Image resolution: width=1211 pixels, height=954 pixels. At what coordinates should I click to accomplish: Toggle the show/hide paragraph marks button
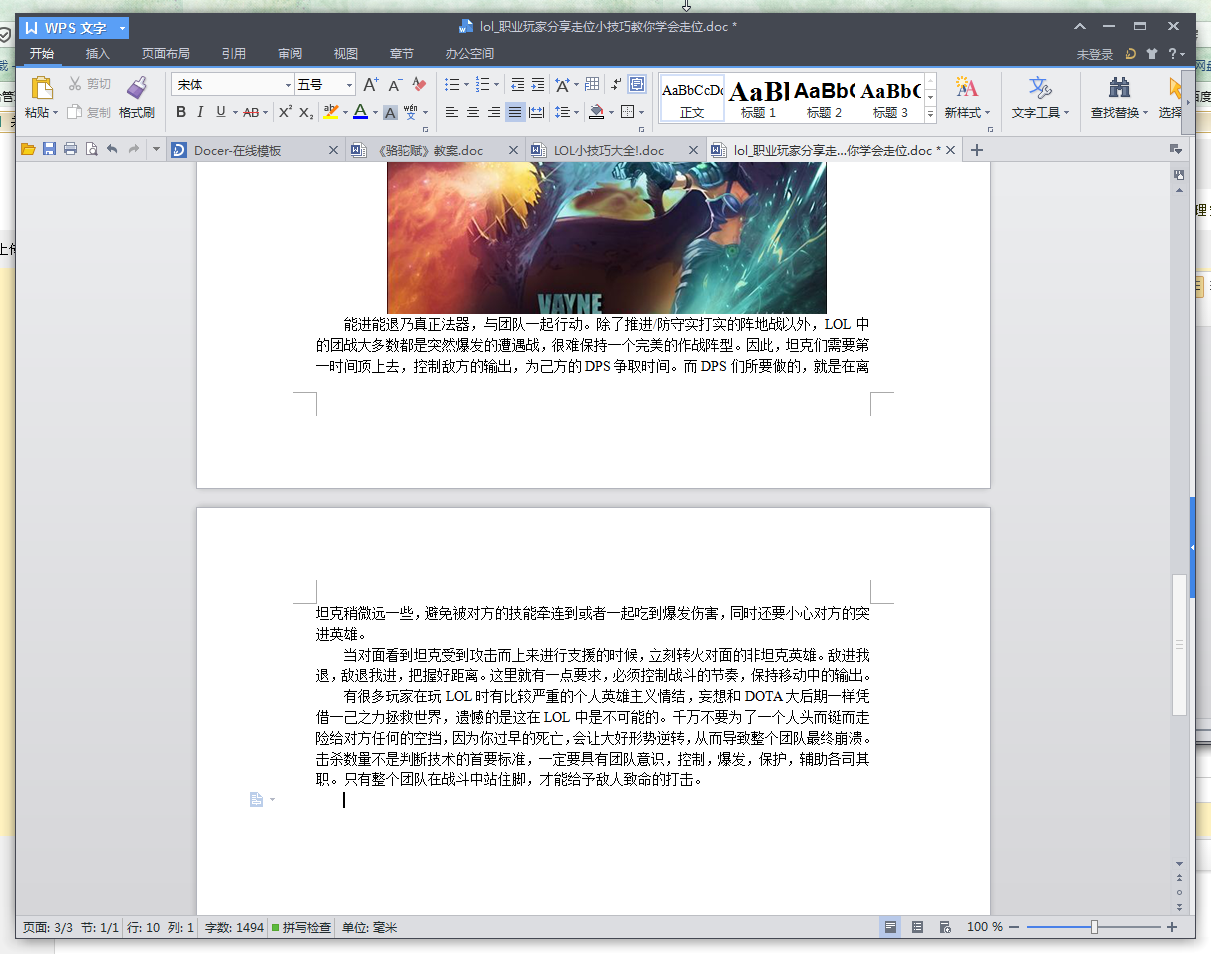[616, 85]
